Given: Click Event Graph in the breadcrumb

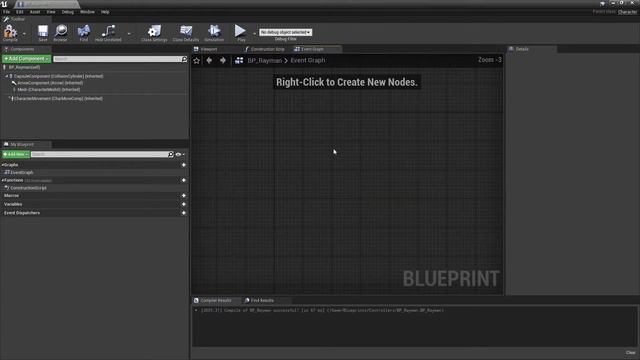Looking at the screenshot, I should click(308, 60).
